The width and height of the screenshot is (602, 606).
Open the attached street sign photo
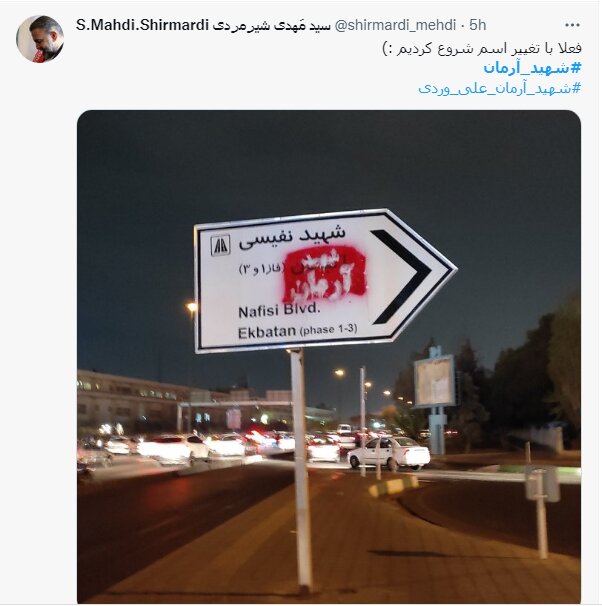[x=329, y=356]
